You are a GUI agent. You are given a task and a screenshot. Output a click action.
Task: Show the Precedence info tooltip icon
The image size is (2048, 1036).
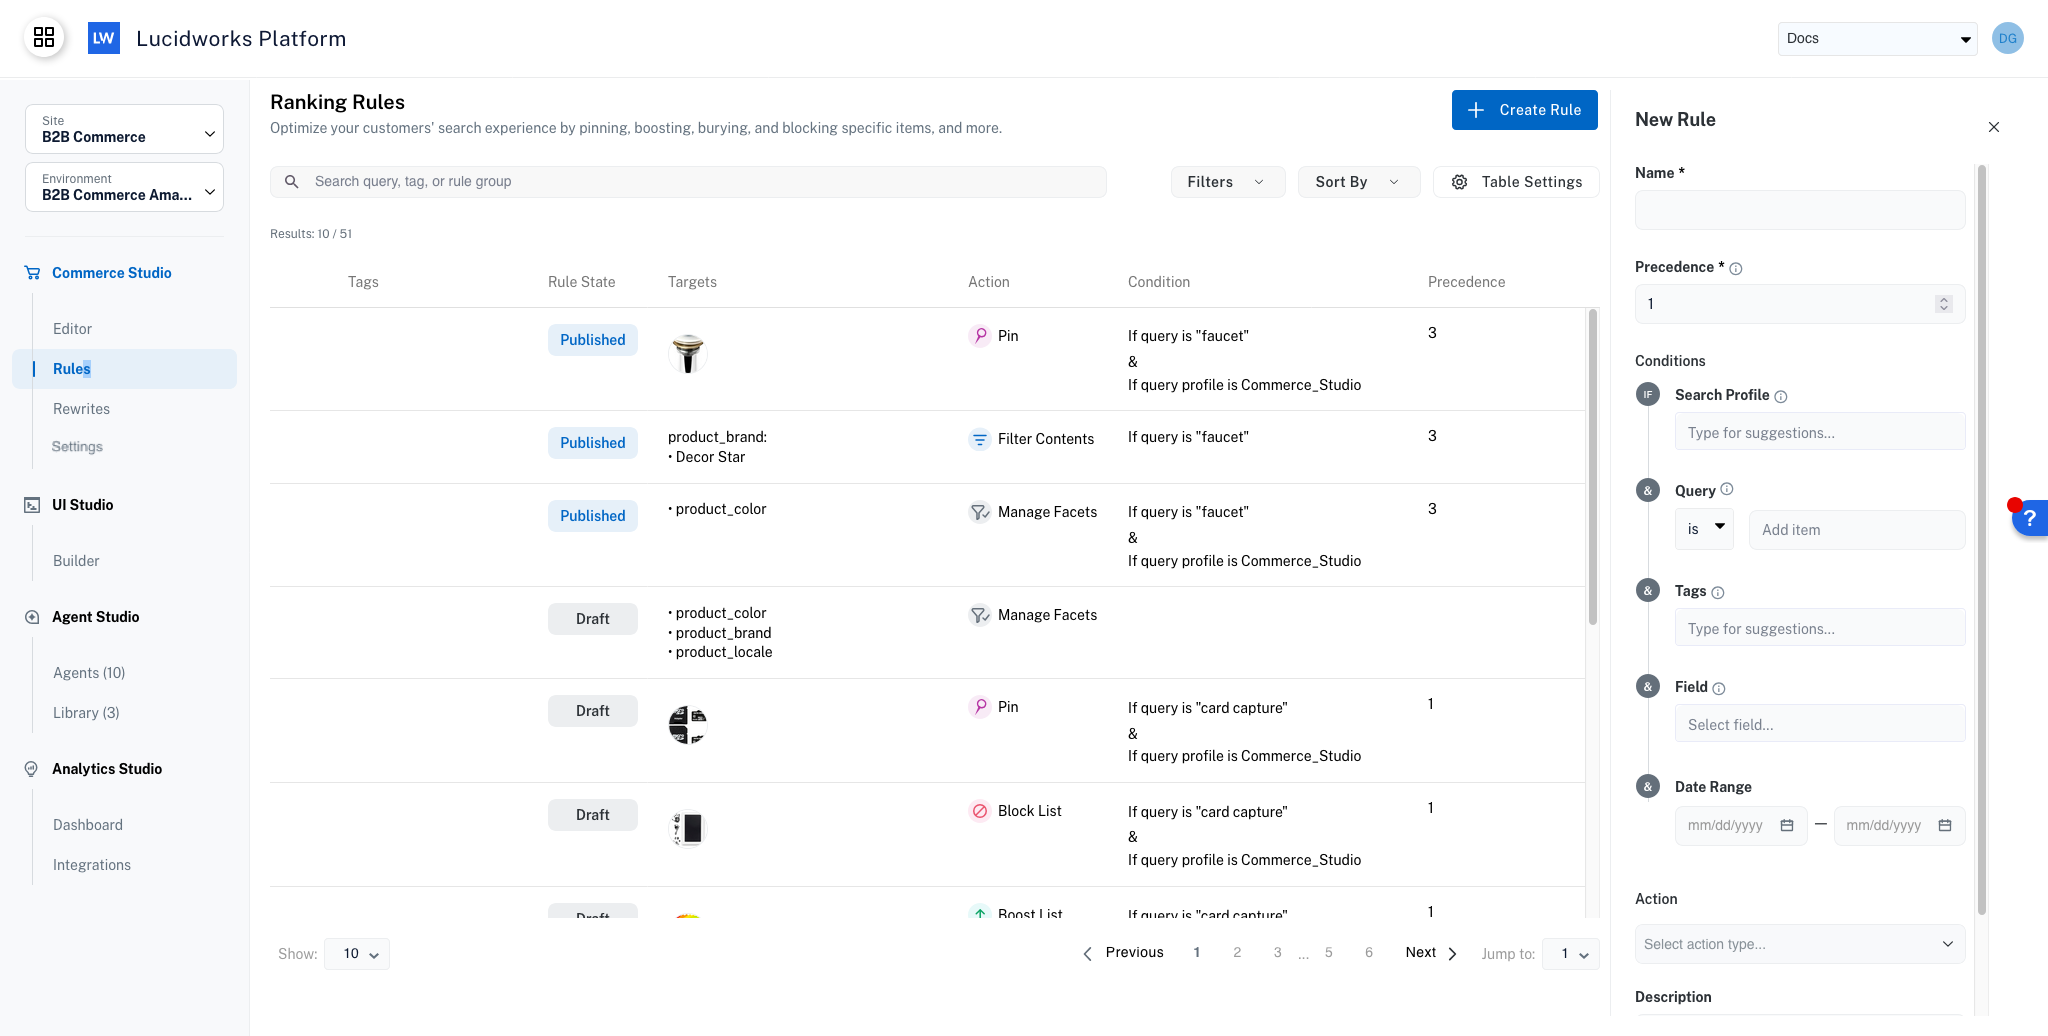[x=1736, y=268]
